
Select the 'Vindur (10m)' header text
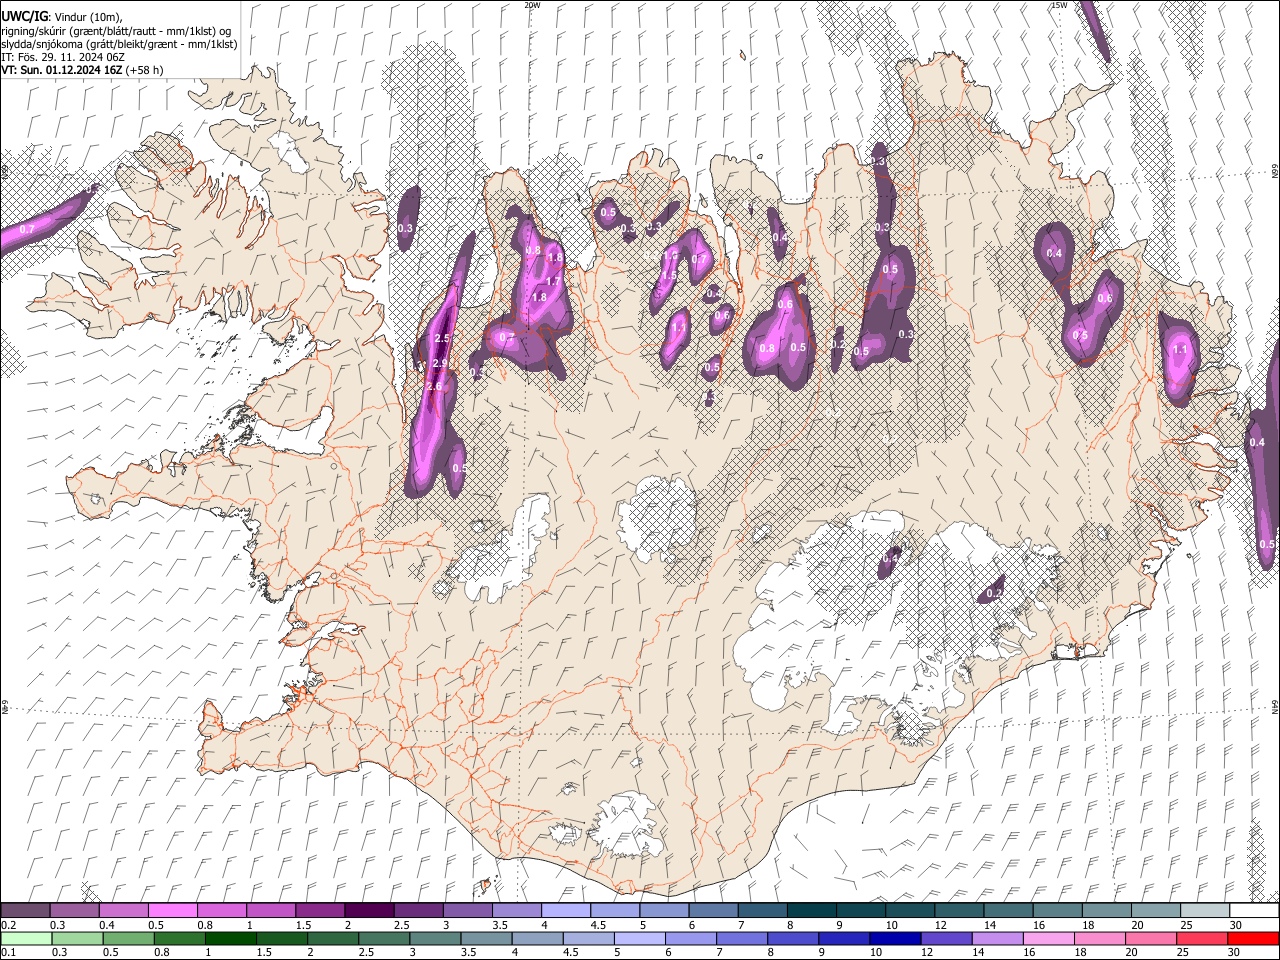pyautogui.click(x=86, y=17)
